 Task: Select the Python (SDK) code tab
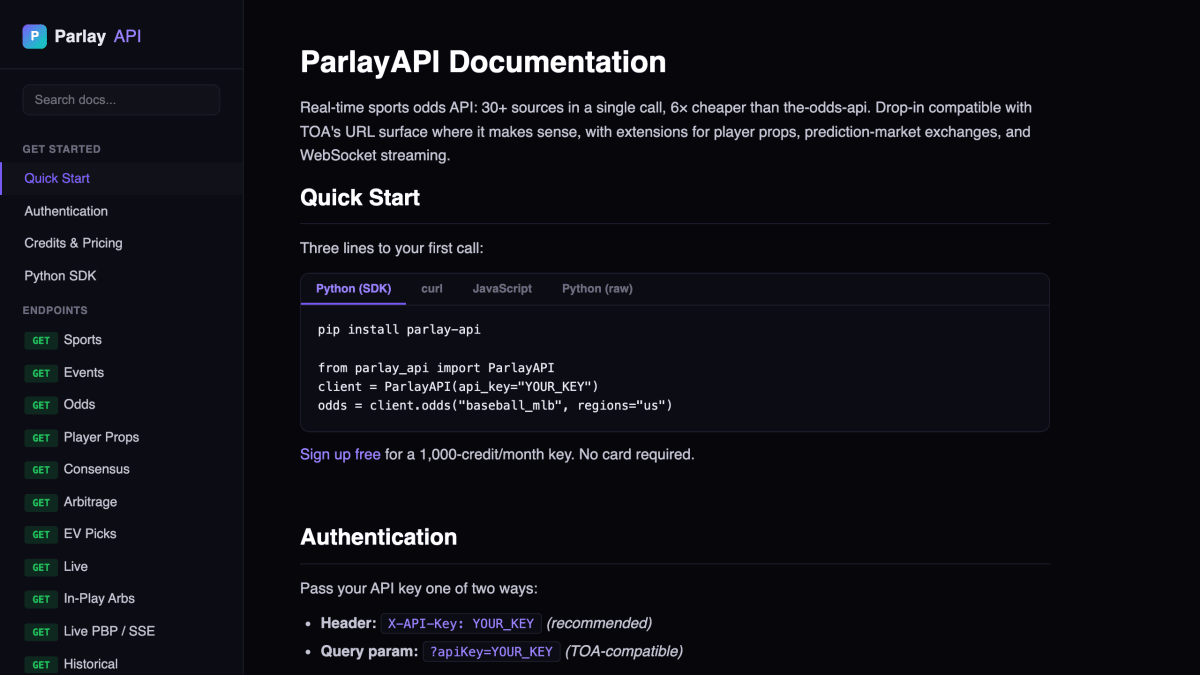[353, 289]
